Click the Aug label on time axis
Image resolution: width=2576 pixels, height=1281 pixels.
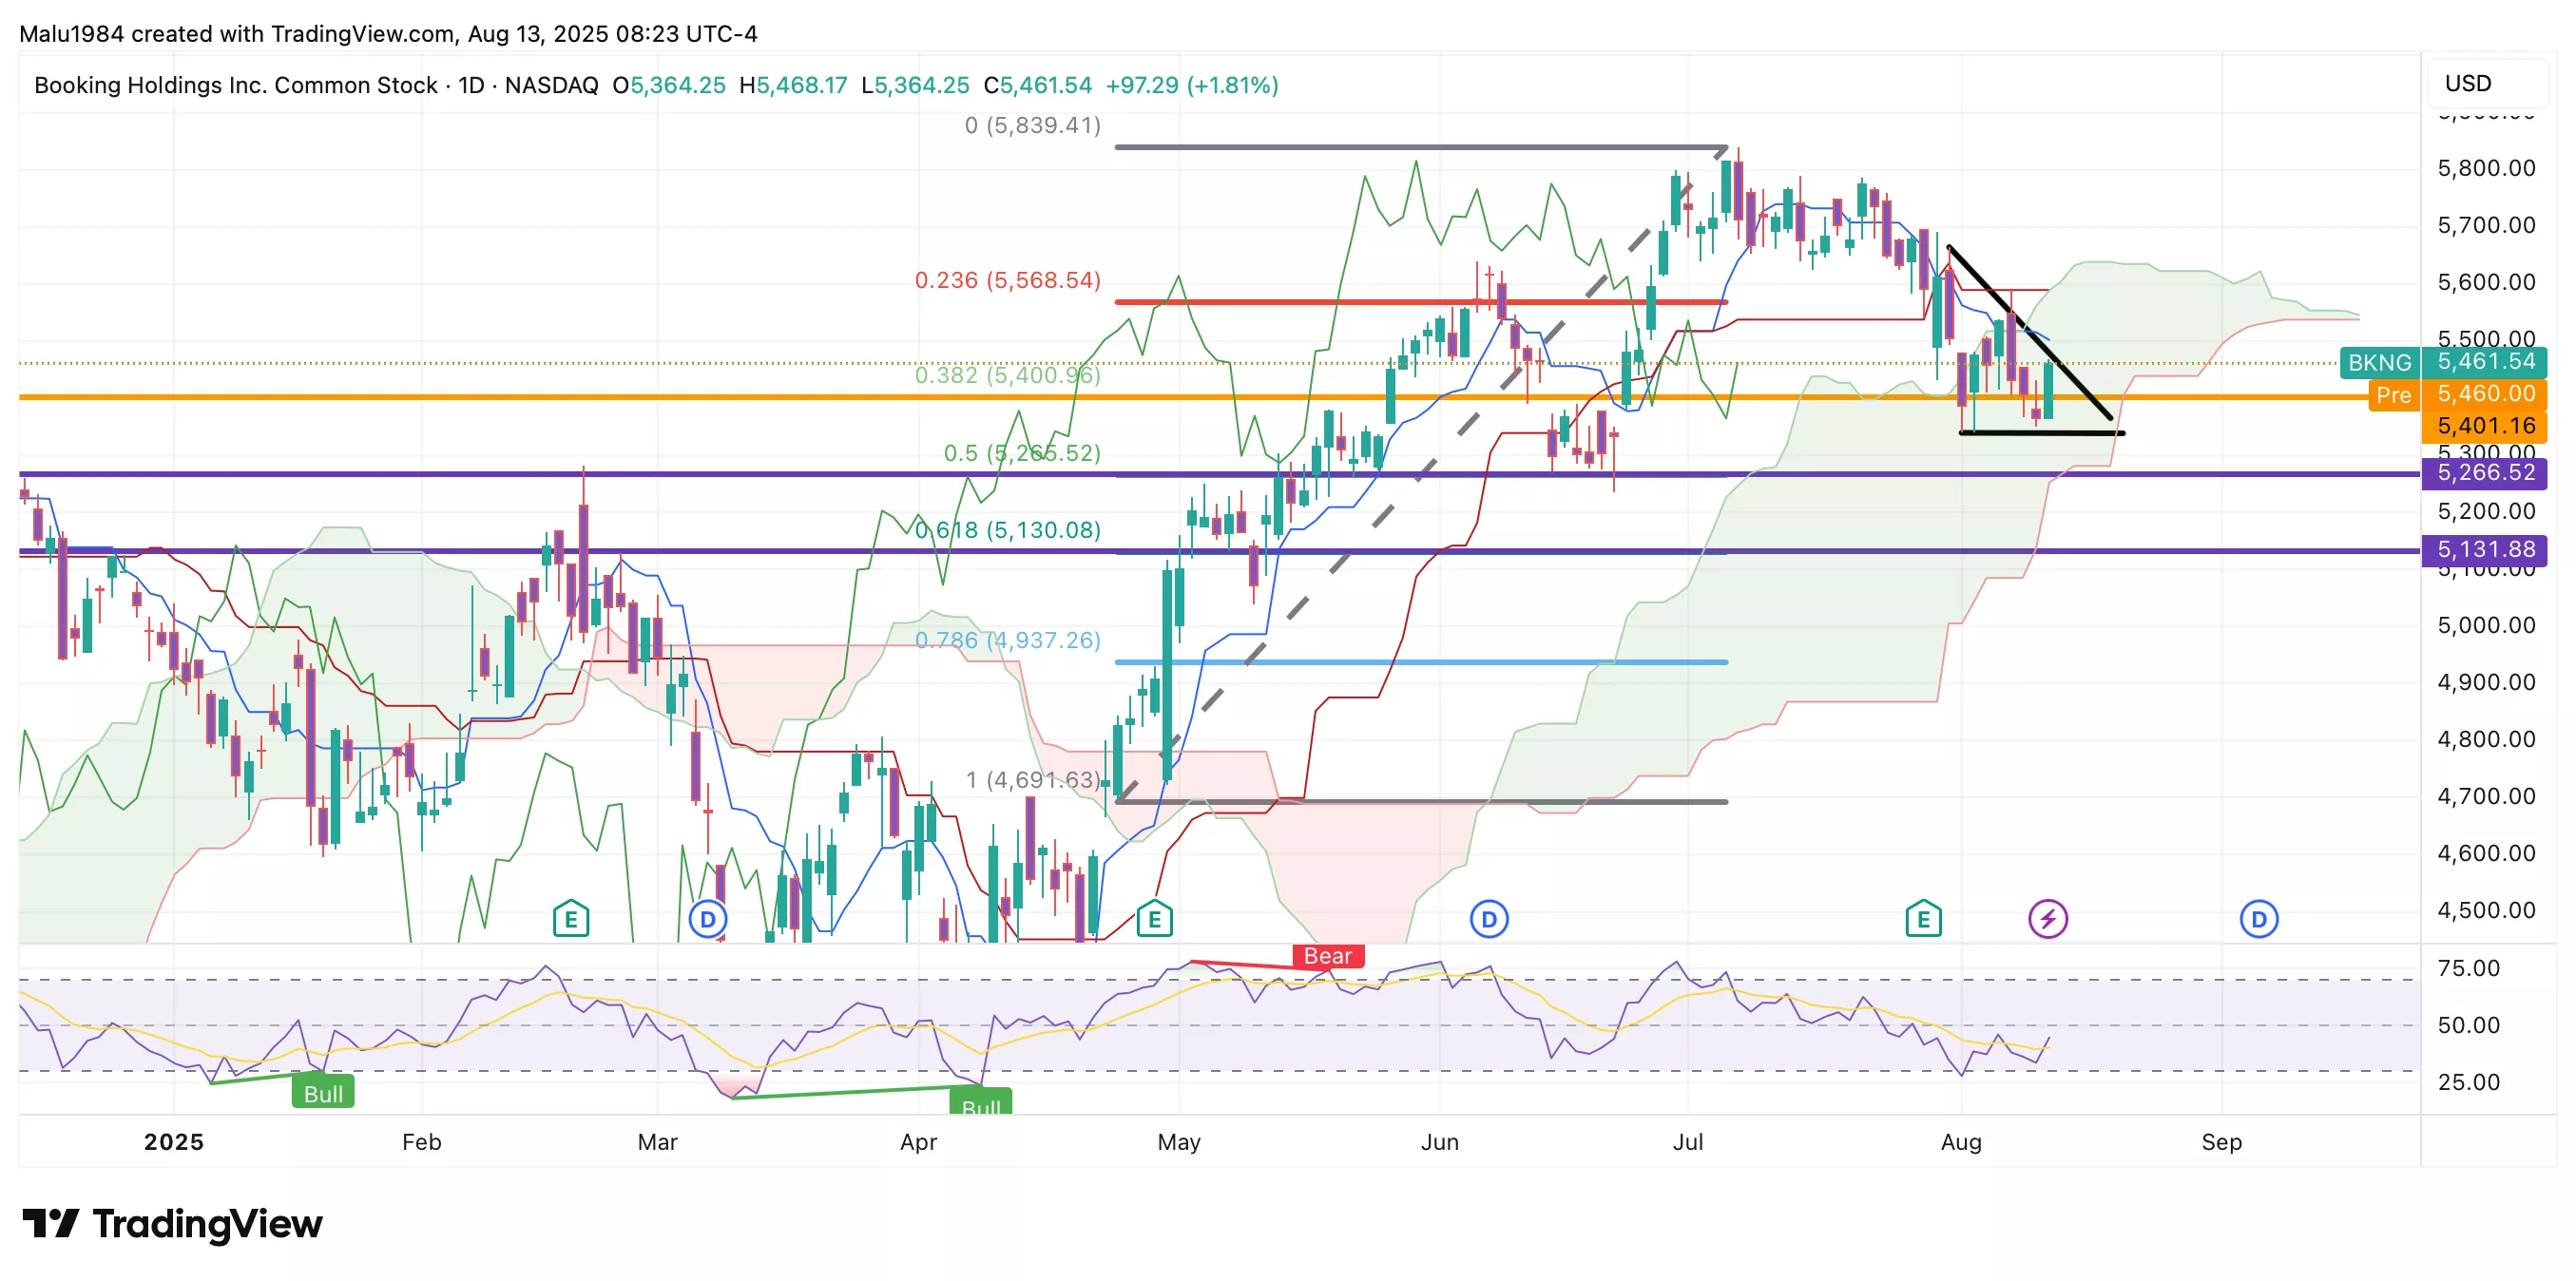pyautogui.click(x=1960, y=1142)
